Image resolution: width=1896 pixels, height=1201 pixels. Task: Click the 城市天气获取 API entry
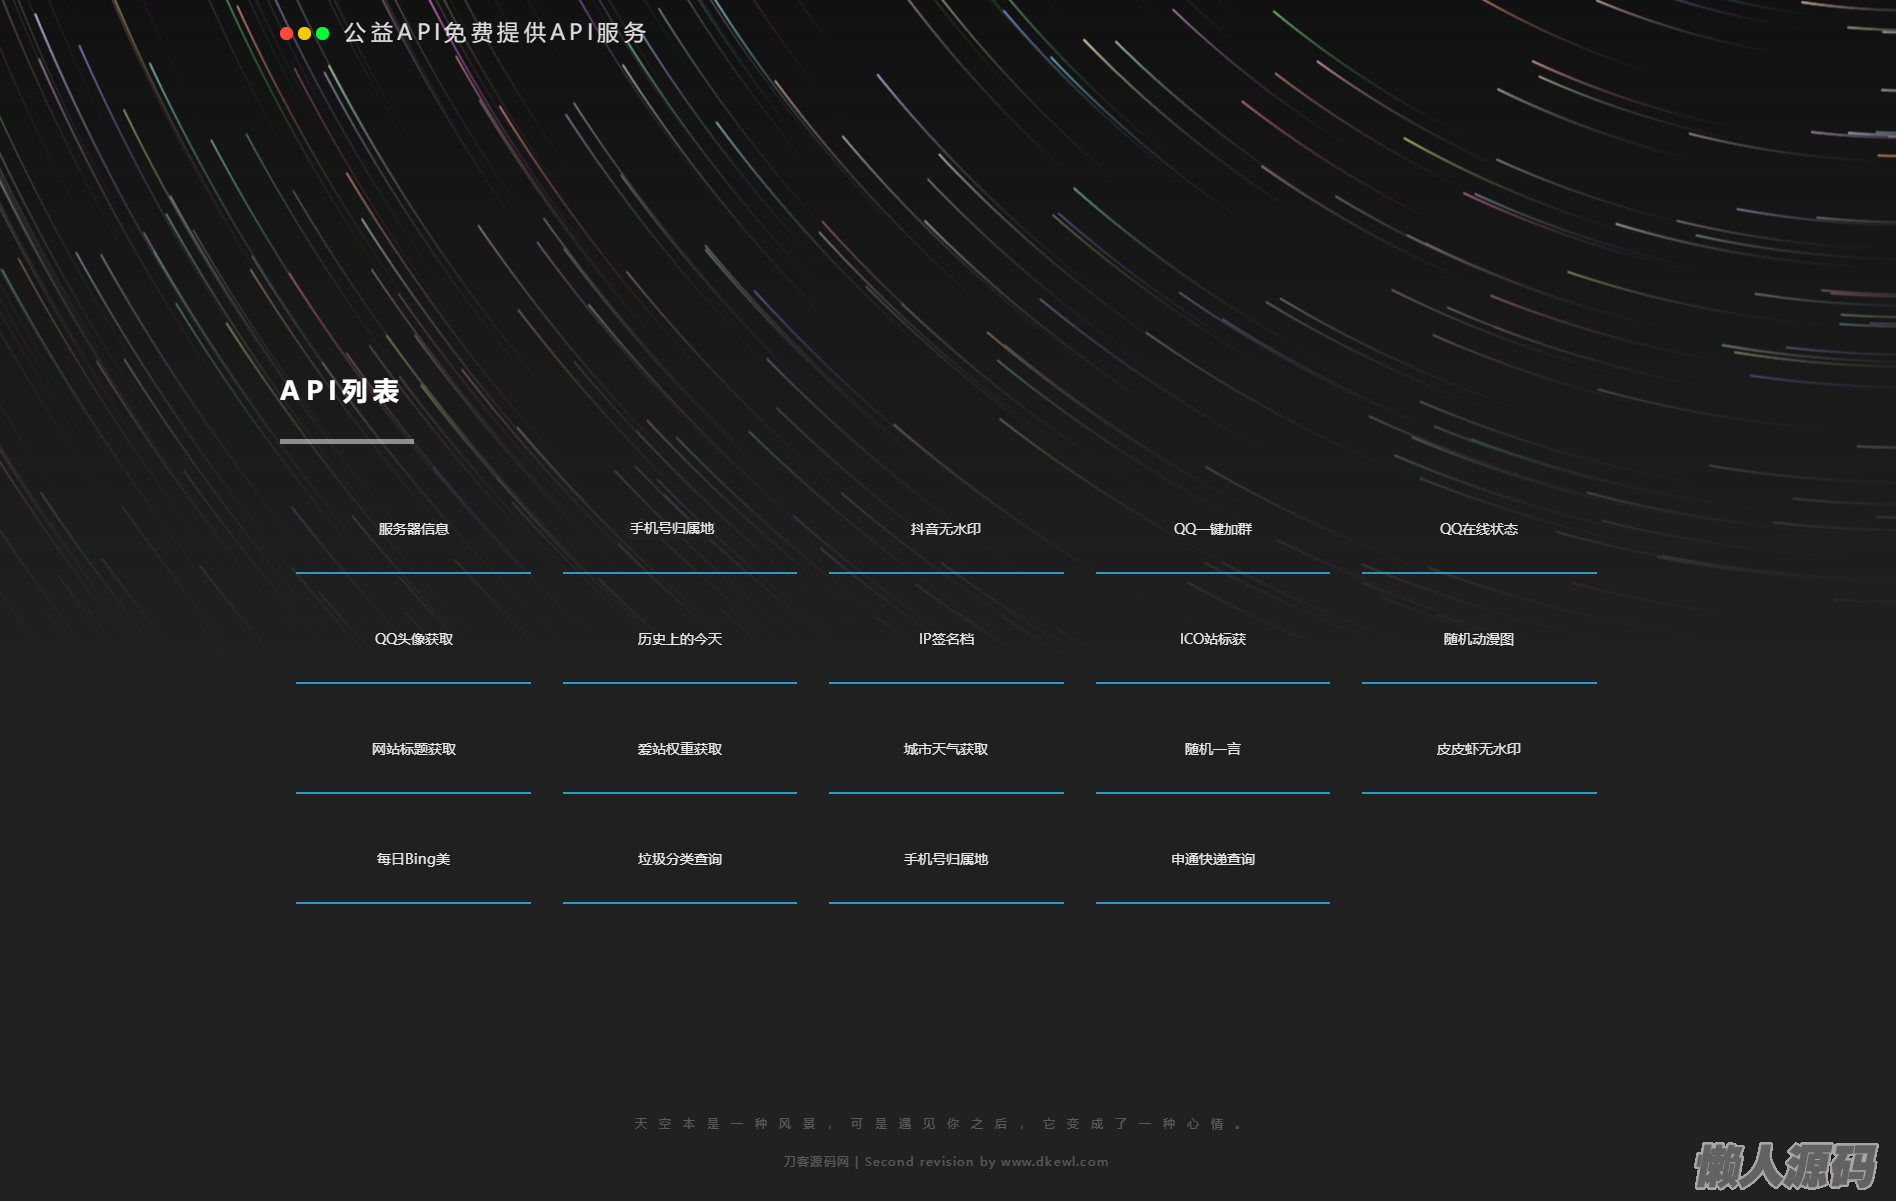point(946,749)
